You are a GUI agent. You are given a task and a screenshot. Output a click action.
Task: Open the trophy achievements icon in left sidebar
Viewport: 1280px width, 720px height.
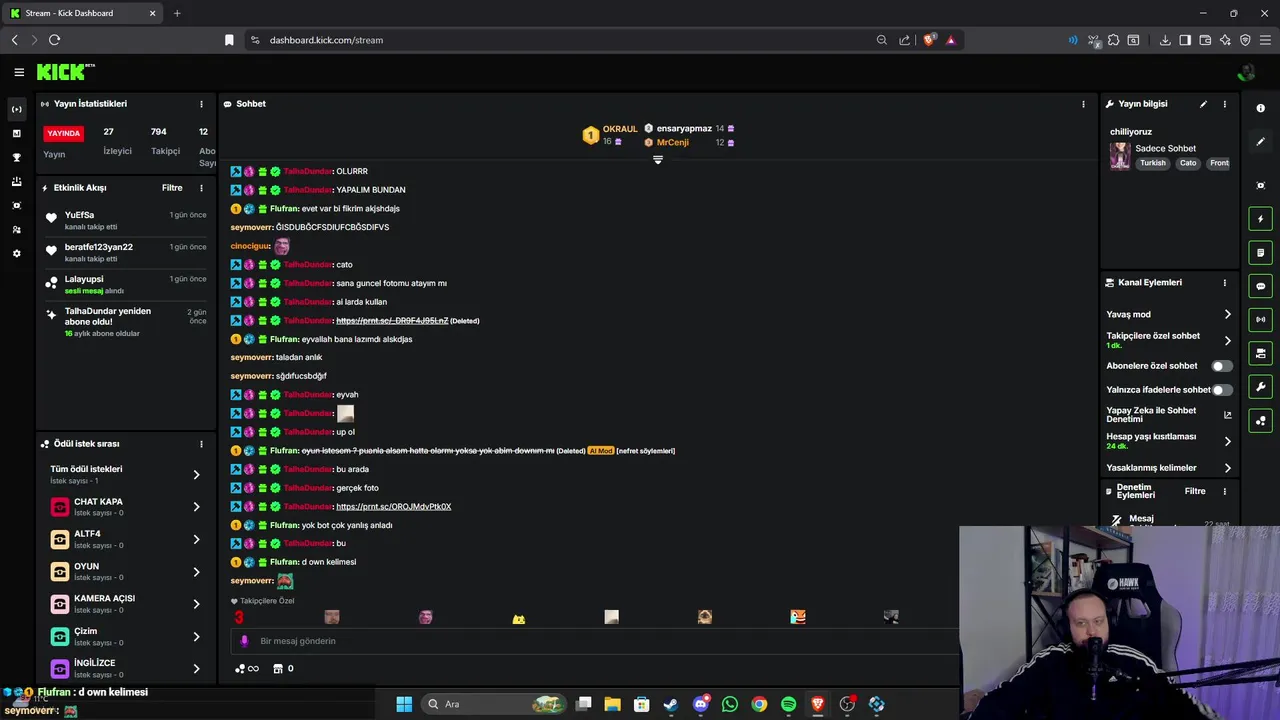[x=16, y=157]
